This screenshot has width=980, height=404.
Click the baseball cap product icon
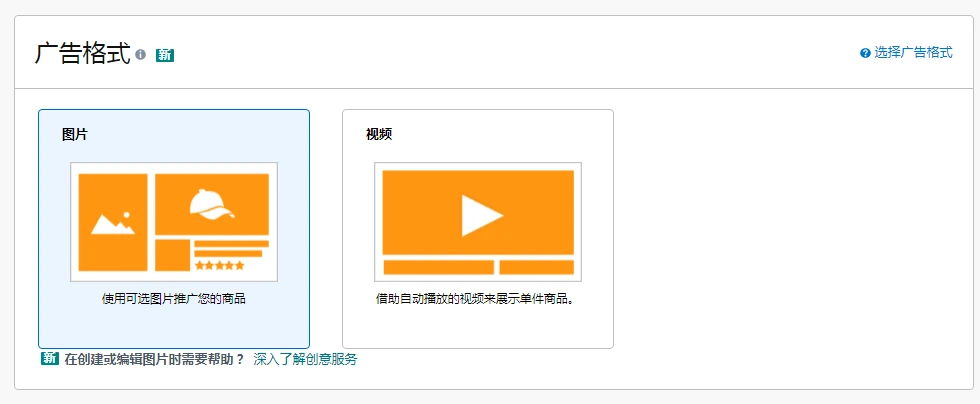211,204
